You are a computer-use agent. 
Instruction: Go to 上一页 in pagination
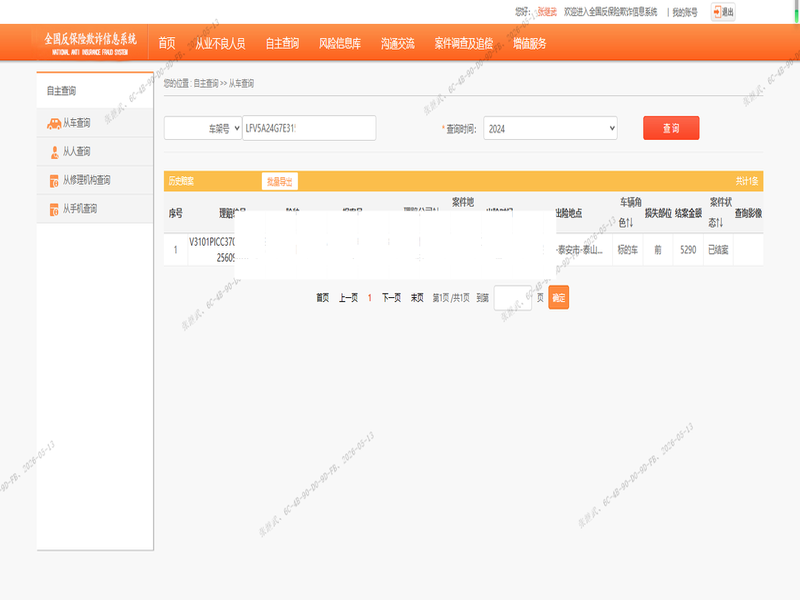click(348, 297)
